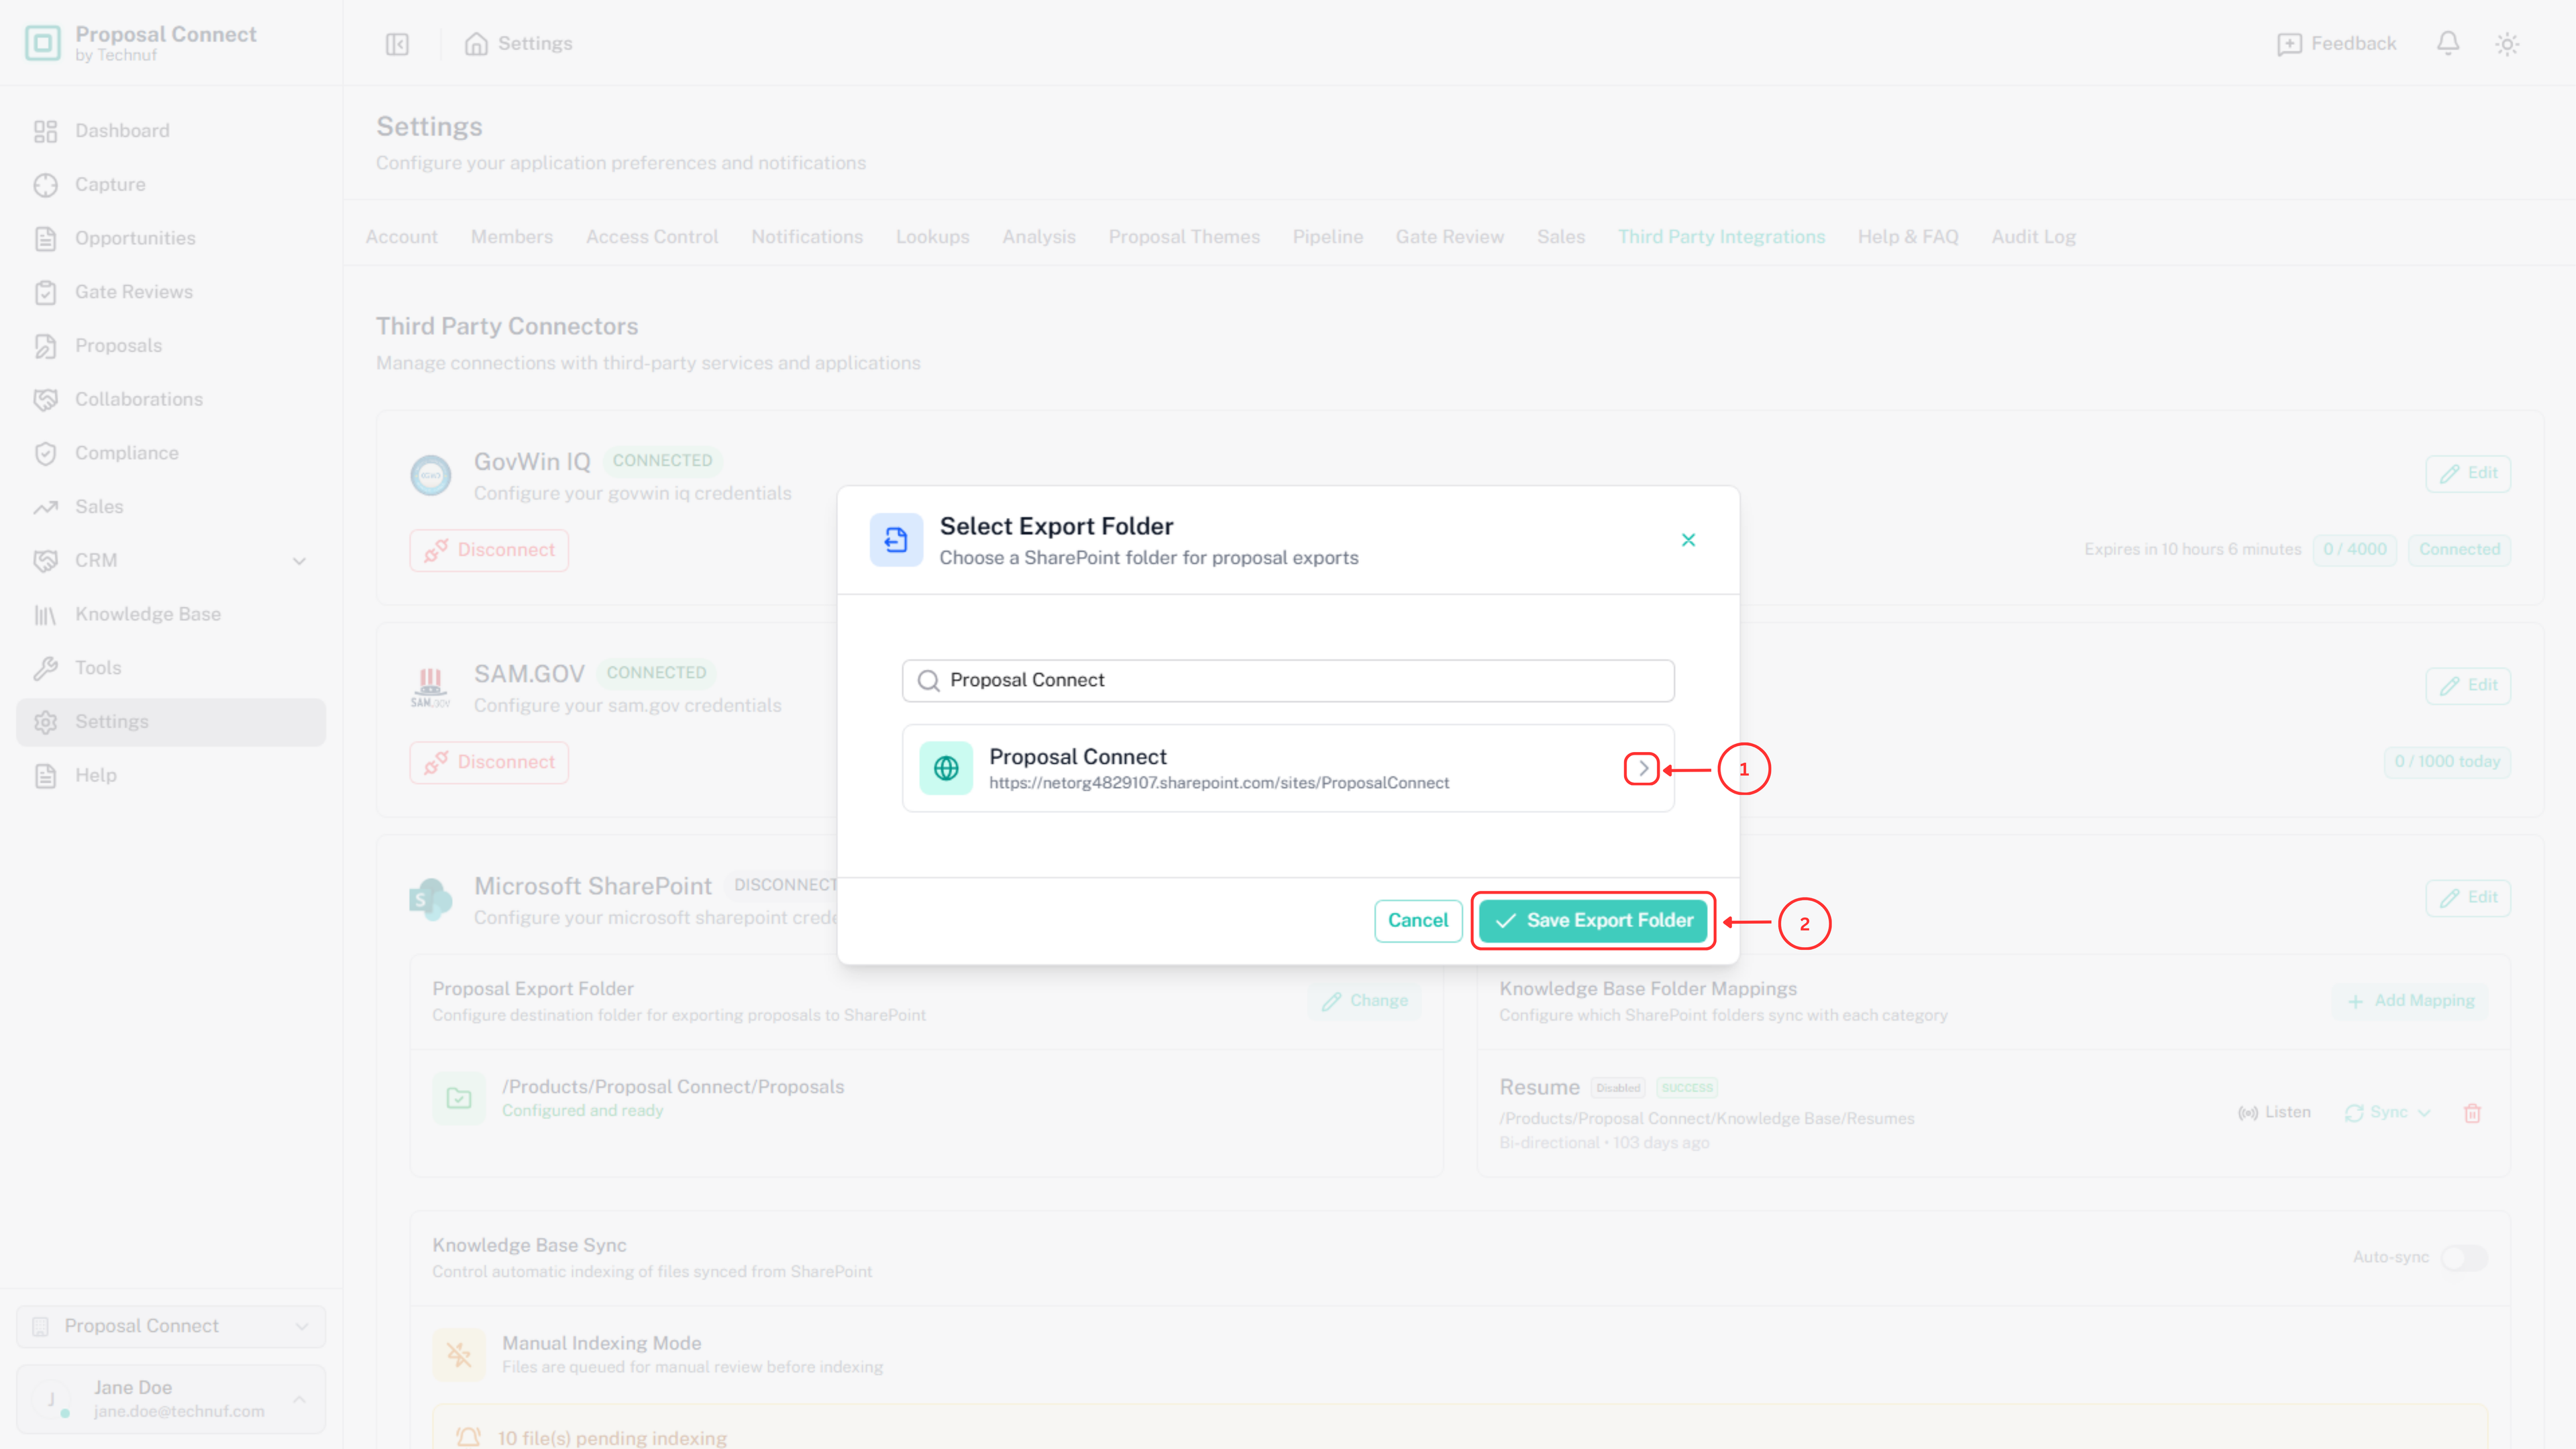Close the Select Export Folder dialog

pyautogui.click(x=1688, y=540)
